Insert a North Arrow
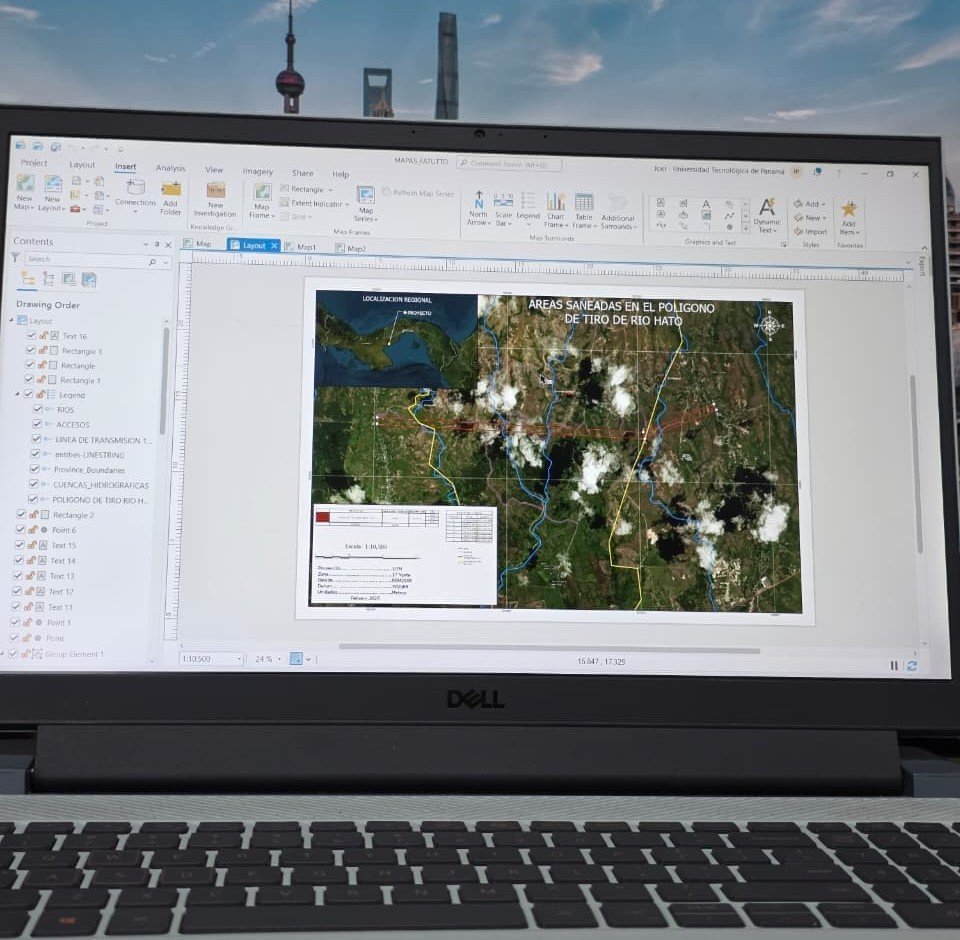The height and width of the screenshot is (940, 960). coord(478,208)
